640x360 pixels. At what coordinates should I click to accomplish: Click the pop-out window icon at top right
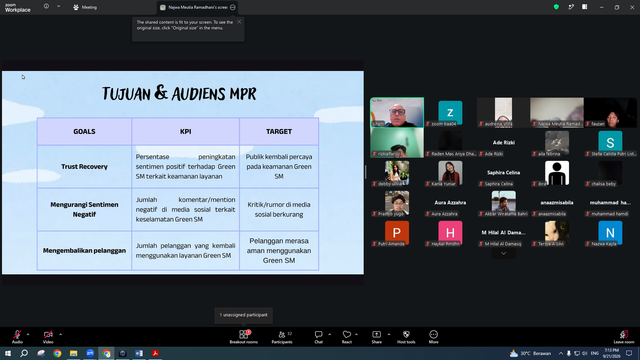click(571, 7)
